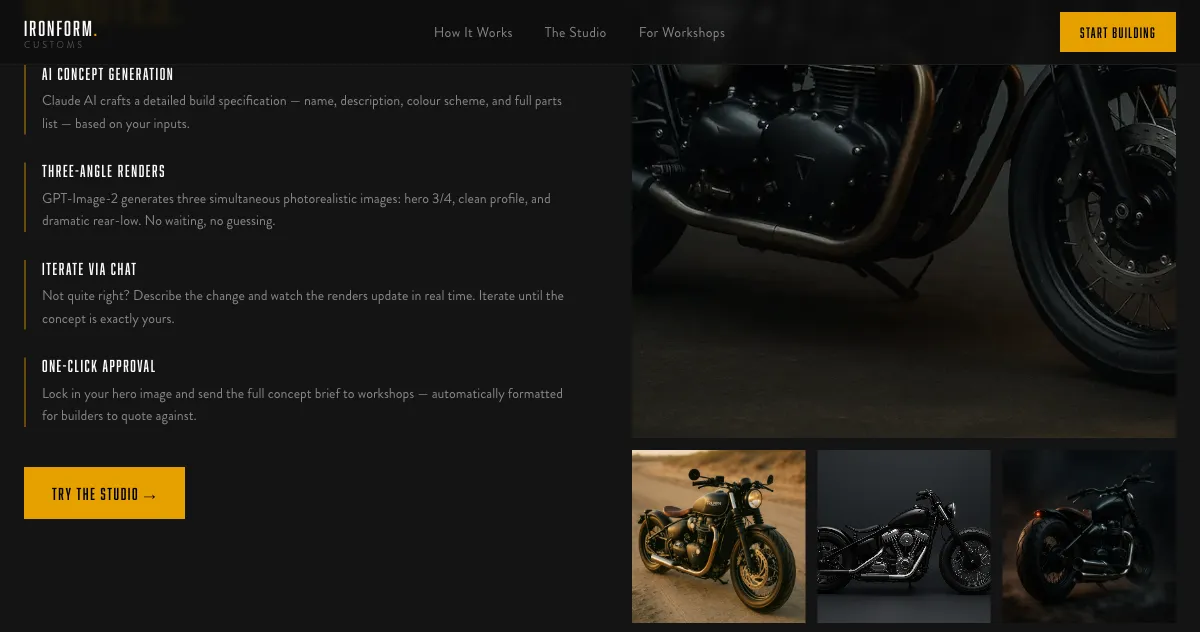This screenshot has width=1200, height=632.
Task: Click the paragraph starting "Lock in your hero image"
Action: click(303, 405)
